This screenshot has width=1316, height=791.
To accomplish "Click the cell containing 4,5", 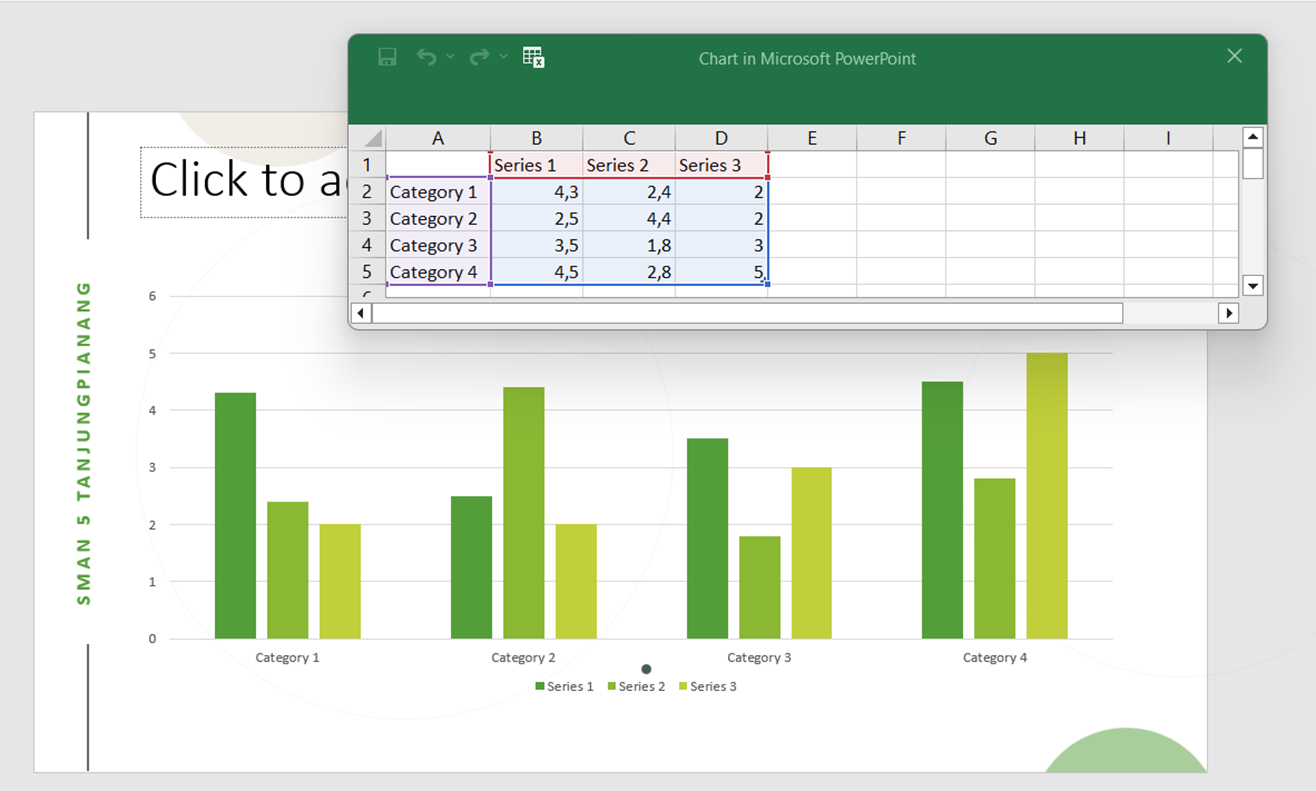I will [x=537, y=272].
